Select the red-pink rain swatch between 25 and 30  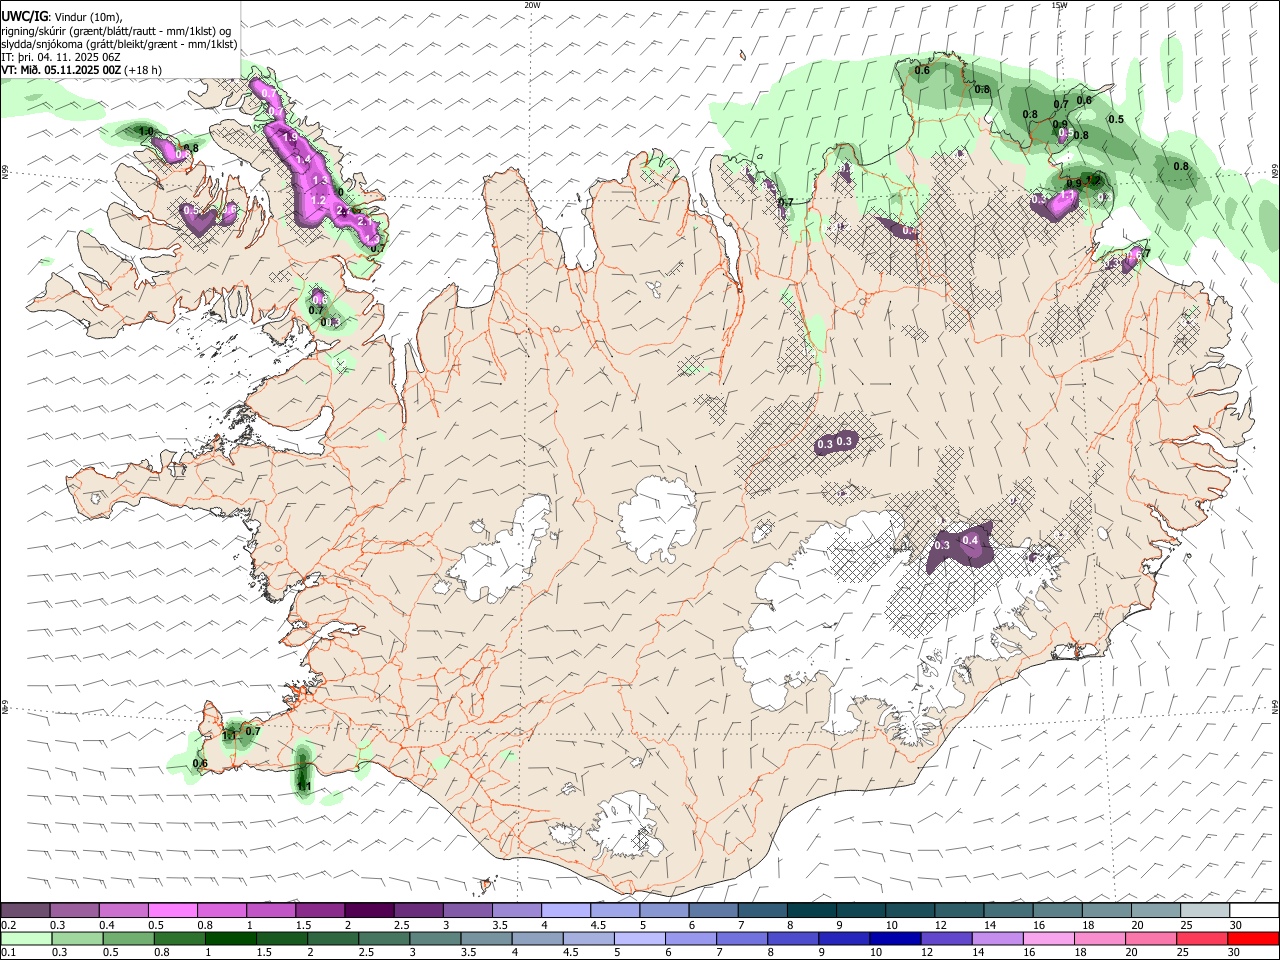pos(1201,938)
